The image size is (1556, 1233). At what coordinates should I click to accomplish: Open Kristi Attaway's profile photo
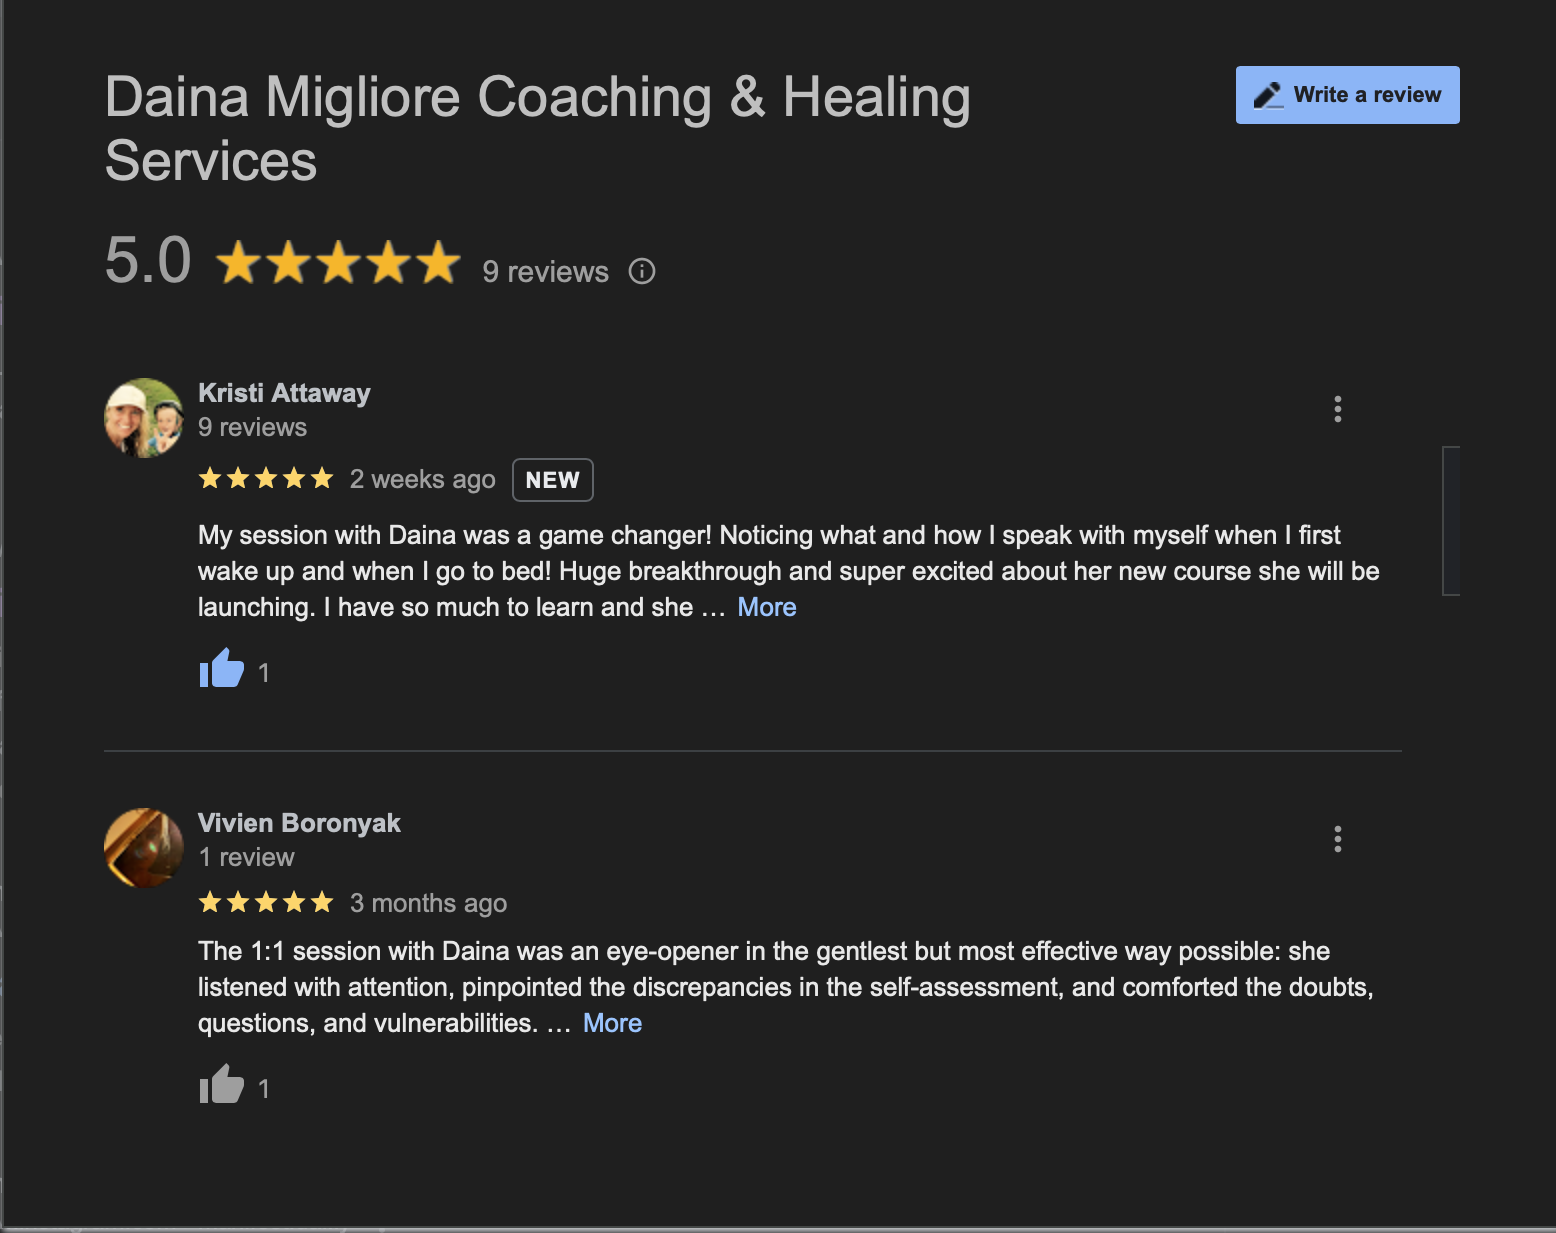pyautogui.click(x=144, y=418)
